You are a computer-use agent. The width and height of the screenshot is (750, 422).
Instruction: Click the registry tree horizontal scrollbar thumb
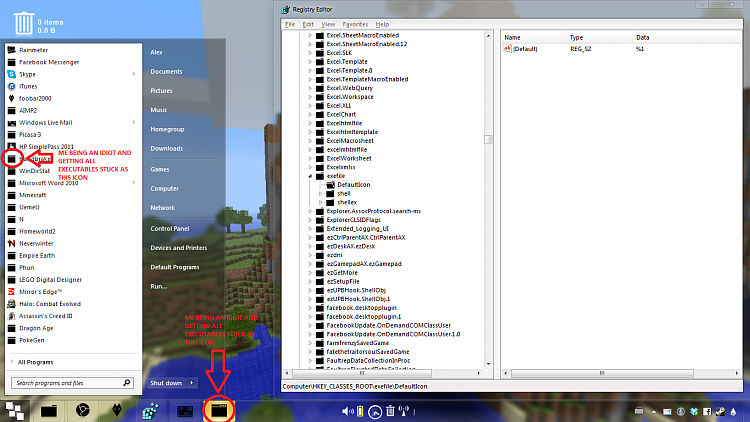click(x=362, y=373)
